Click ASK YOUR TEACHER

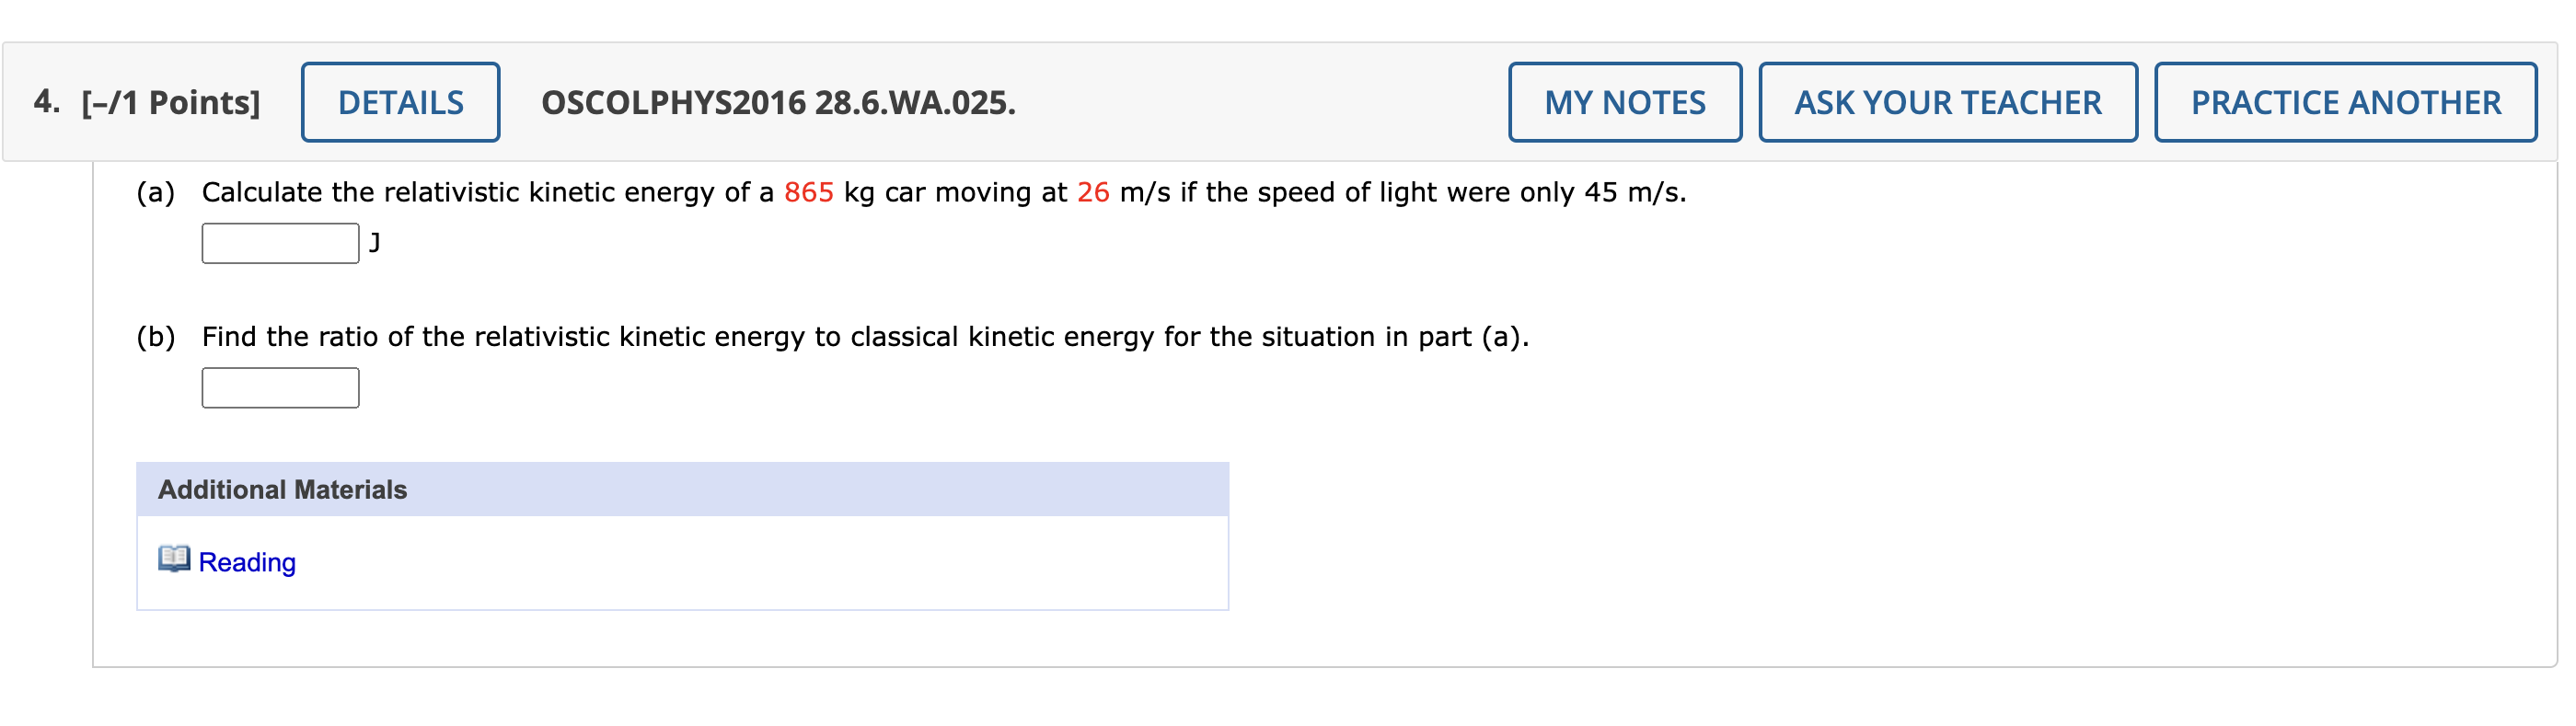coord(1947,101)
